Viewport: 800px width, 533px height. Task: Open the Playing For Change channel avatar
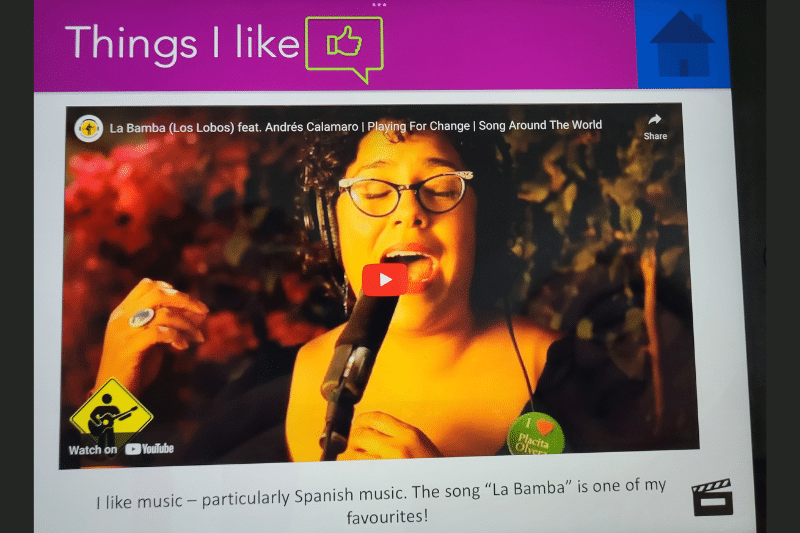(x=89, y=129)
